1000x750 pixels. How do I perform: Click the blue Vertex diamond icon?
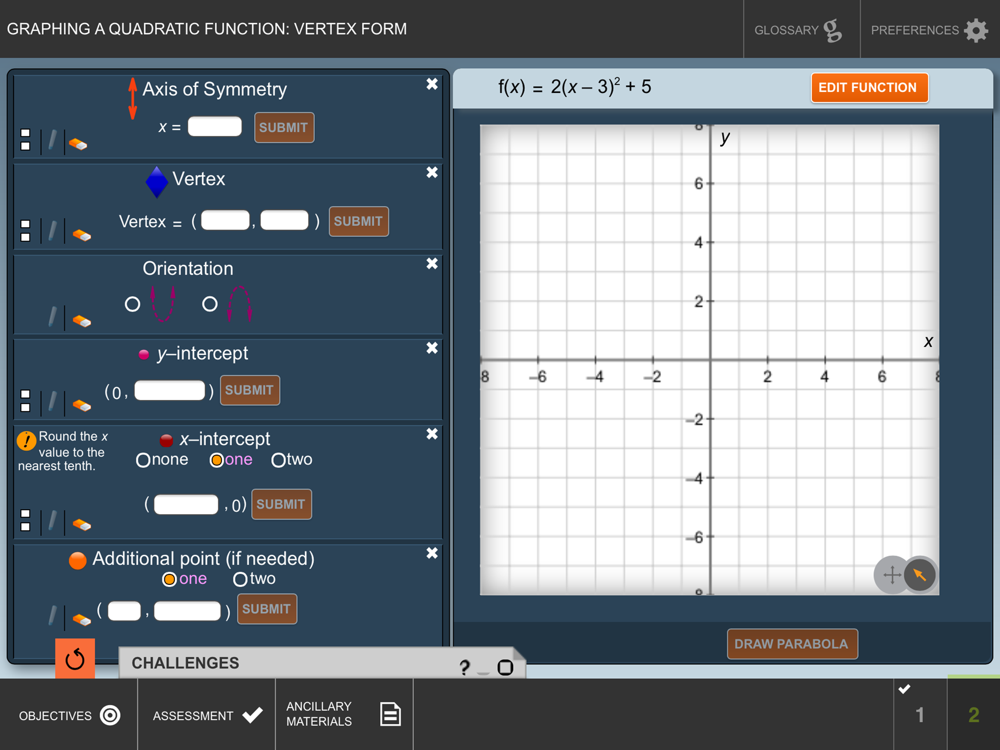[156, 182]
